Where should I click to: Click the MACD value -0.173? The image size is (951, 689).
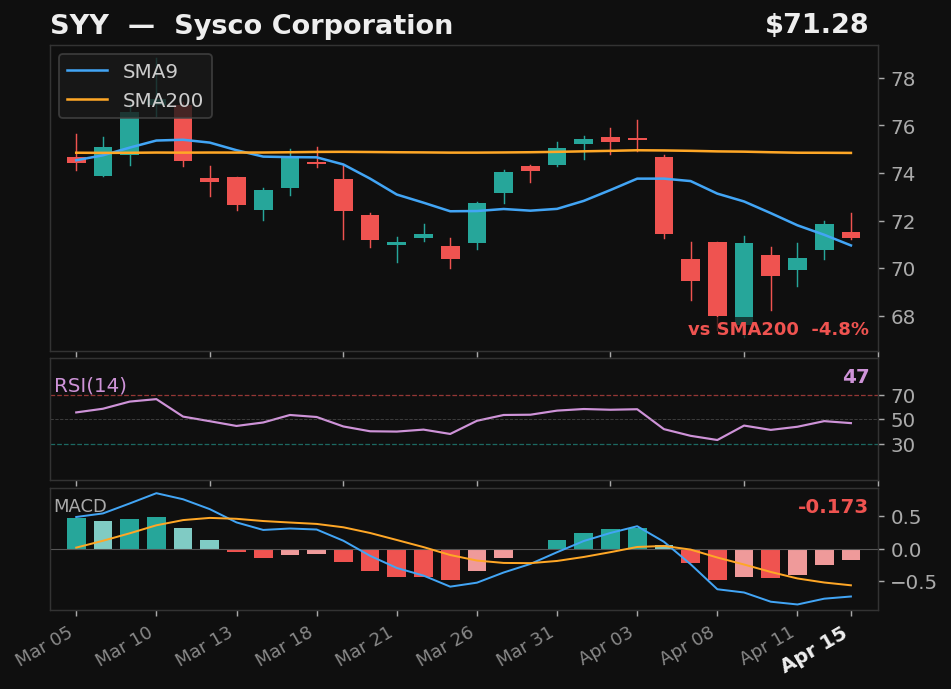pos(833,506)
